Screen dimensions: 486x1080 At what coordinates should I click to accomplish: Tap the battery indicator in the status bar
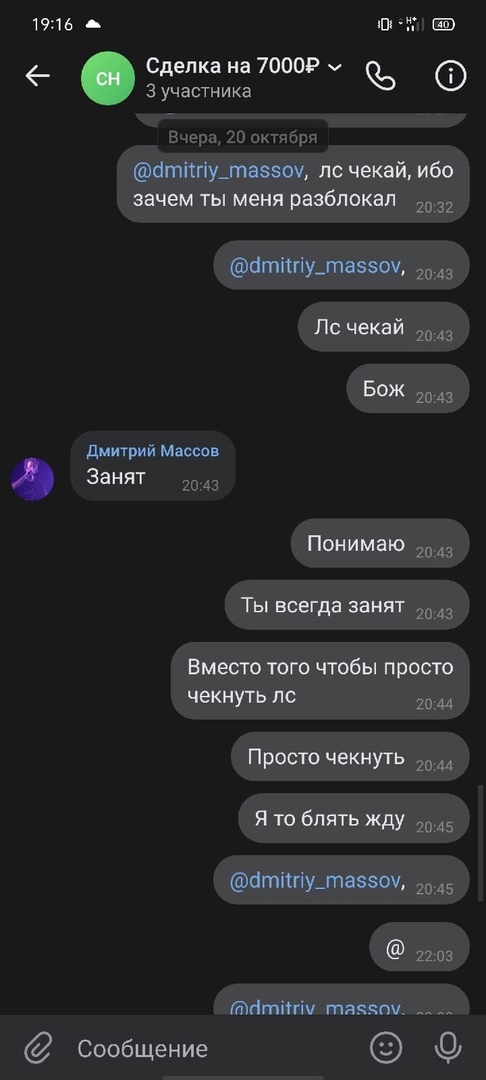point(443,24)
